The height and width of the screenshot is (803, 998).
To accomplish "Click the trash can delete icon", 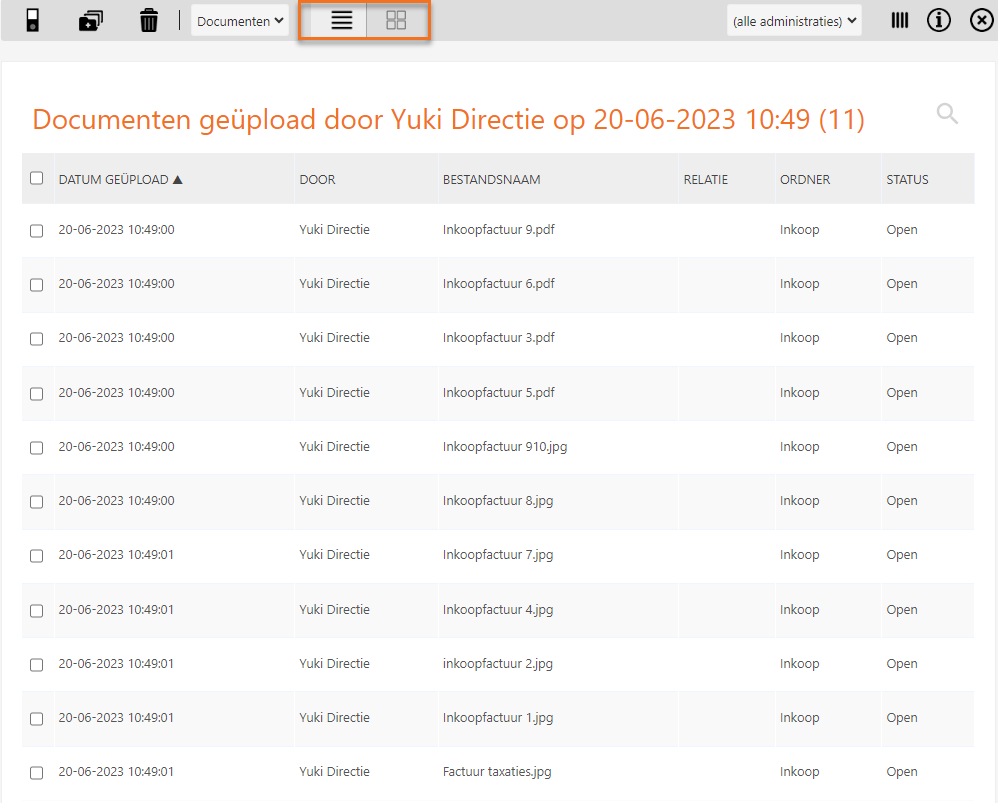I will (149, 20).
